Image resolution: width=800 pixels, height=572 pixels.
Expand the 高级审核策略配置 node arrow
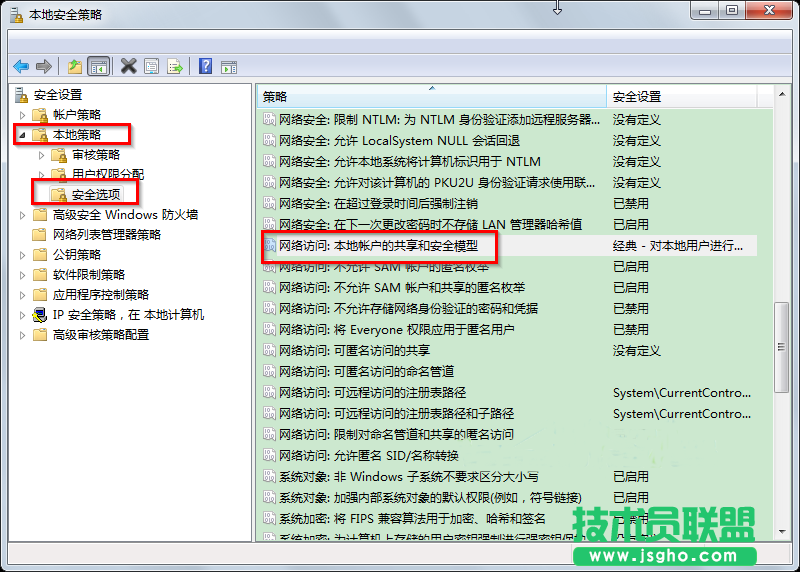pos(22,335)
